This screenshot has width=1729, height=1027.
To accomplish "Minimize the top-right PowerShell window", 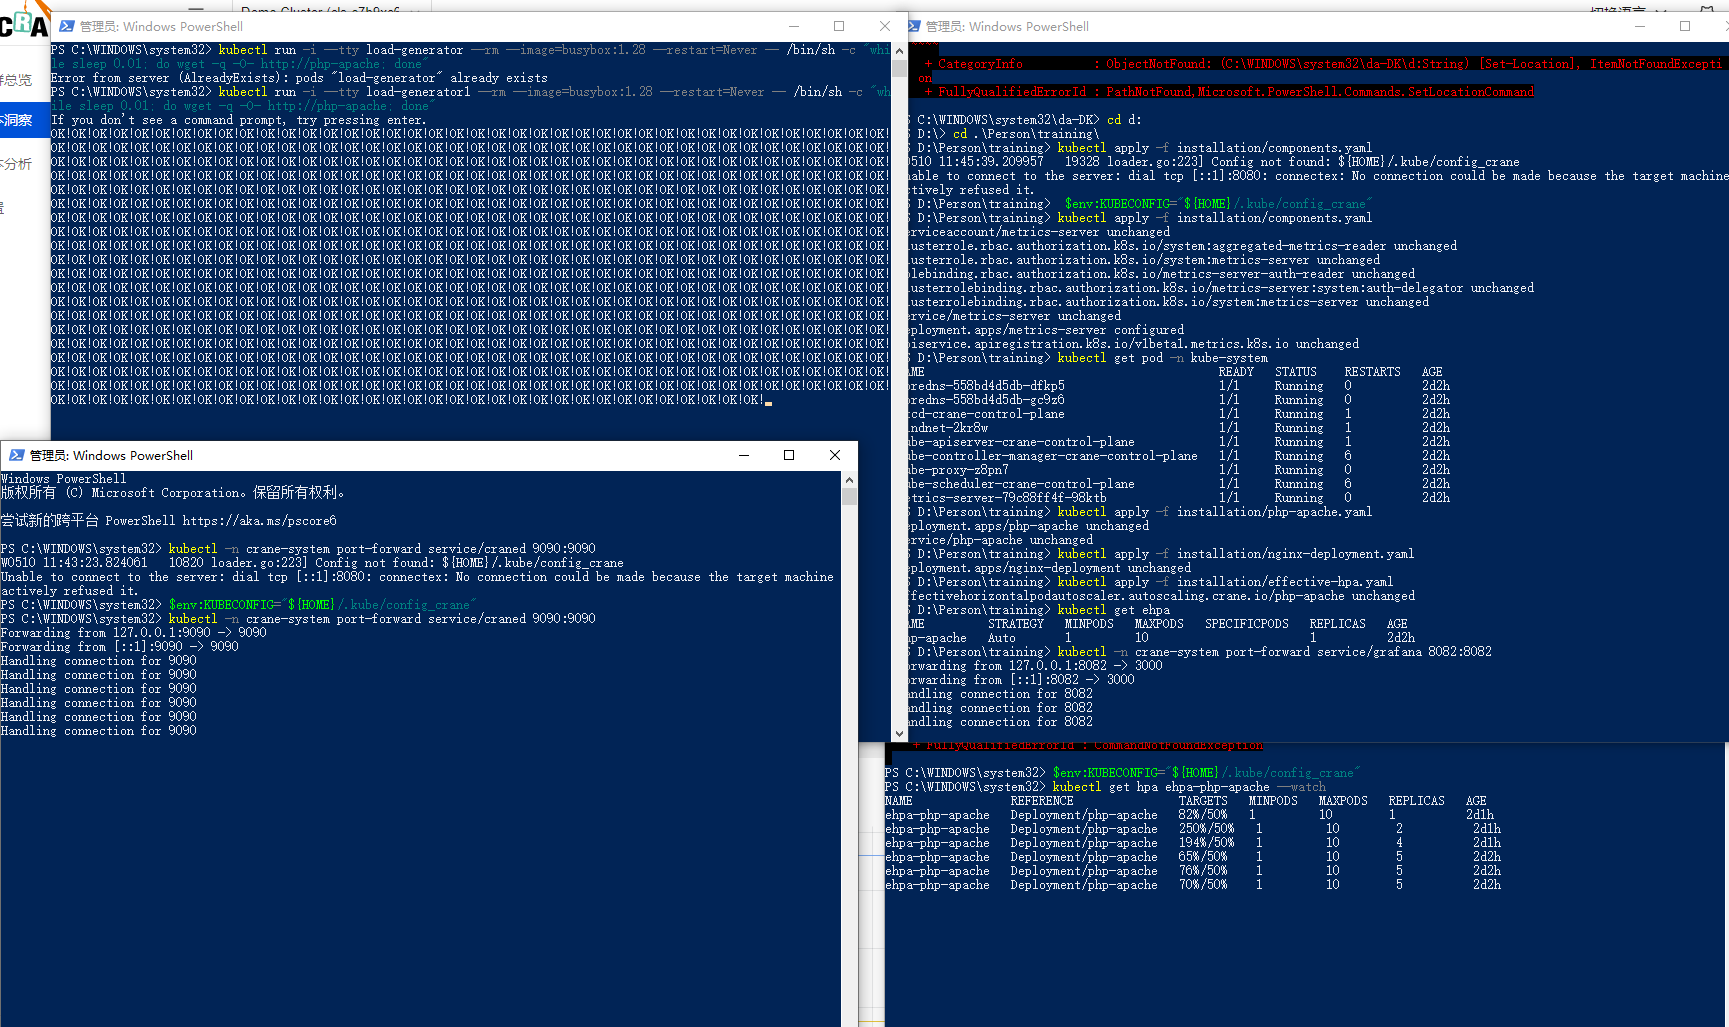I will 1640,26.
